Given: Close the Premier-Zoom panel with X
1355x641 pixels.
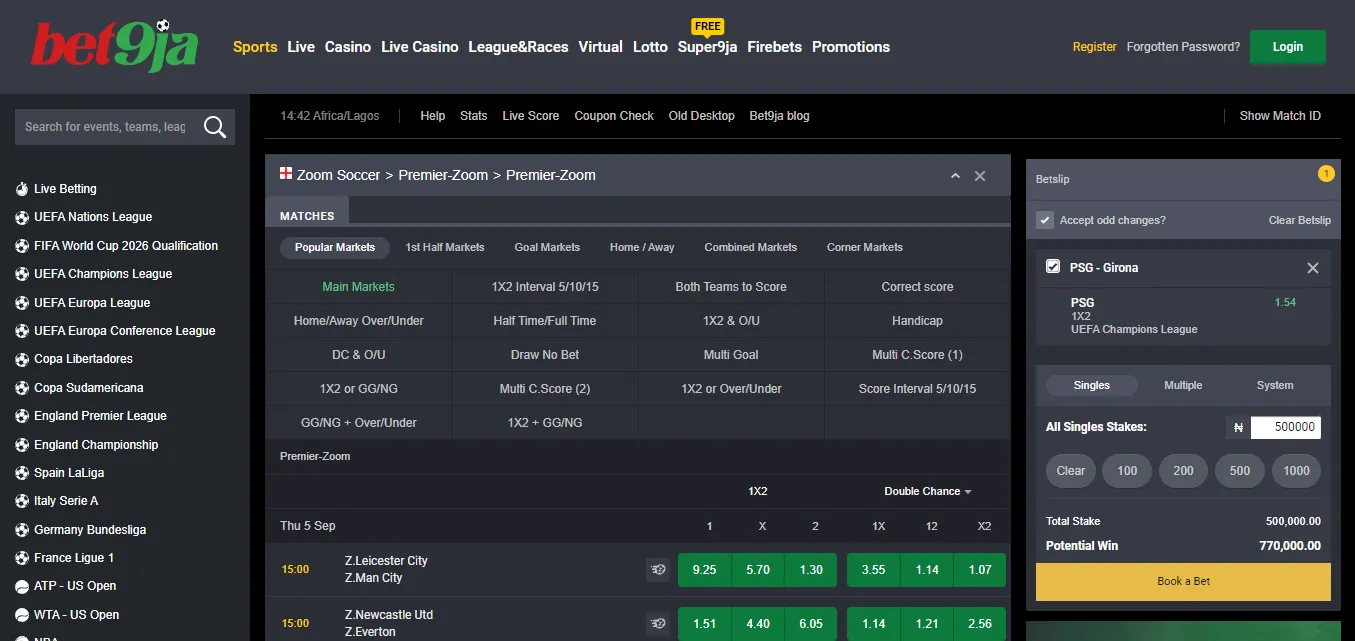Looking at the screenshot, I should pos(980,176).
